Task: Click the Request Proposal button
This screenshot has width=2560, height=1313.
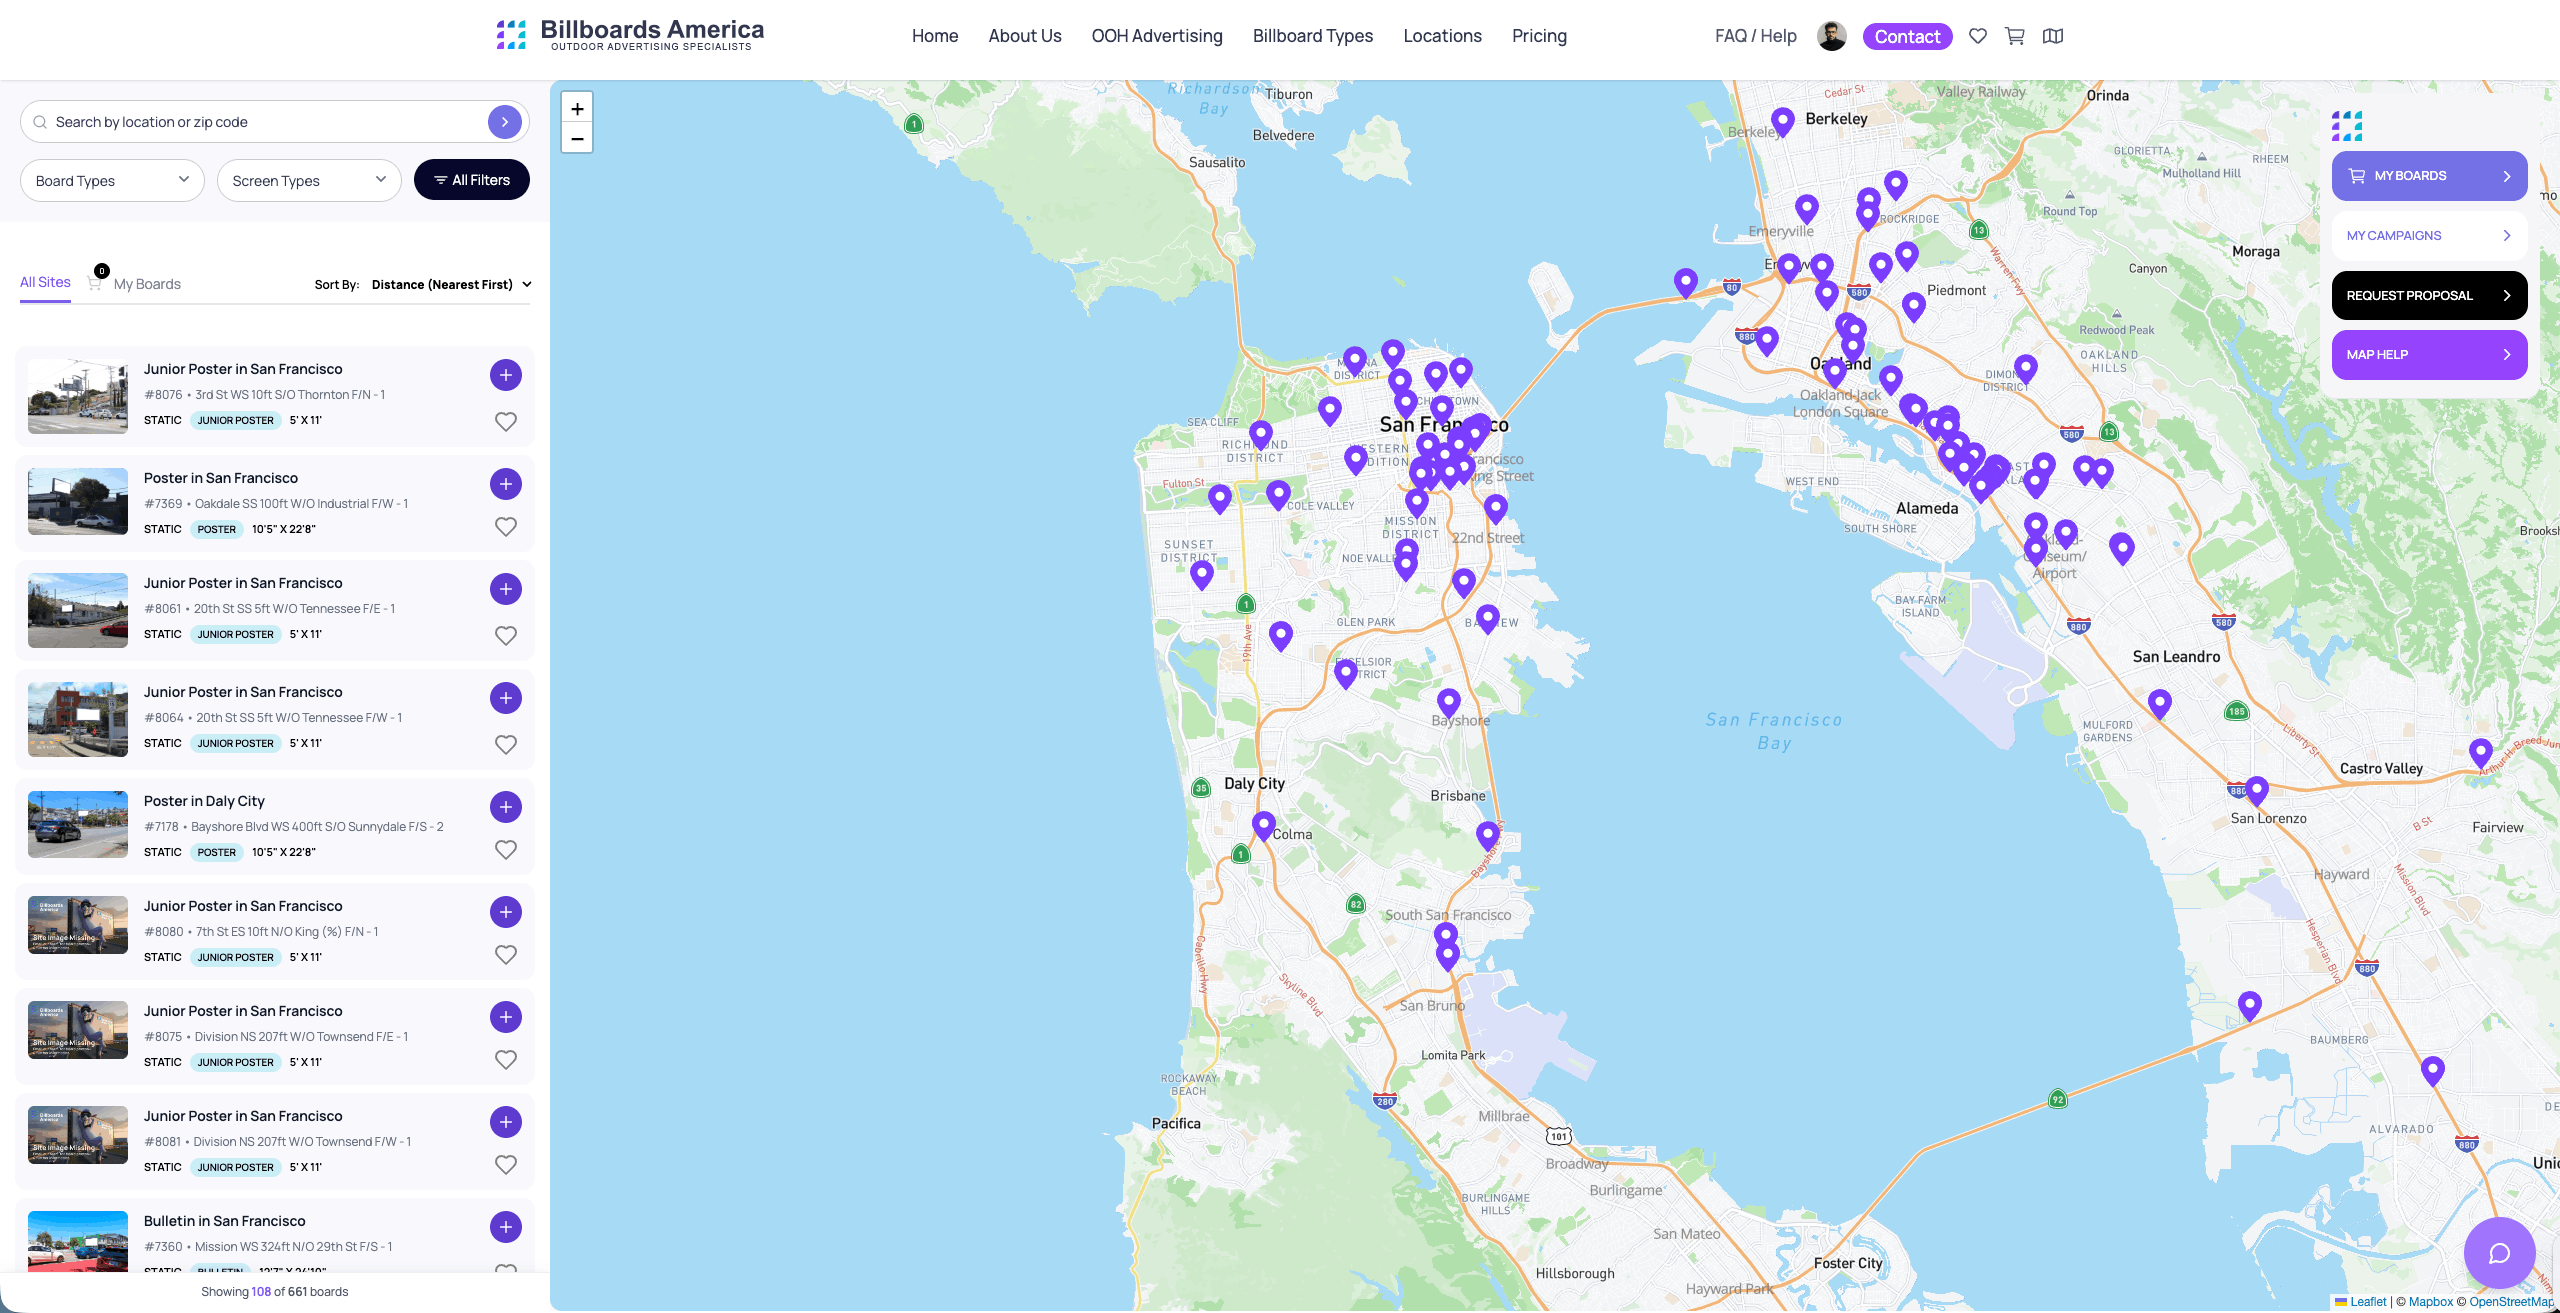Action: tap(2429, 295)
